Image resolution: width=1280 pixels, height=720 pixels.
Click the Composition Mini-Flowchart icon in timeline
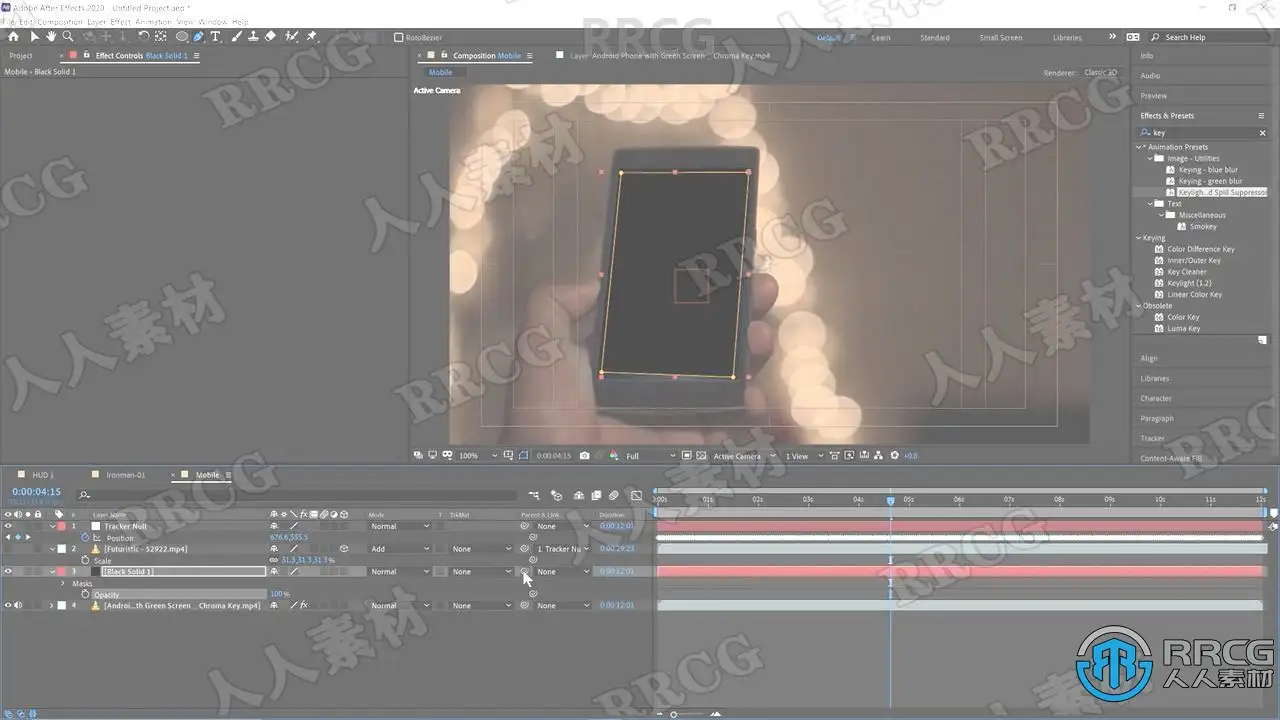(x=534, y=495)
